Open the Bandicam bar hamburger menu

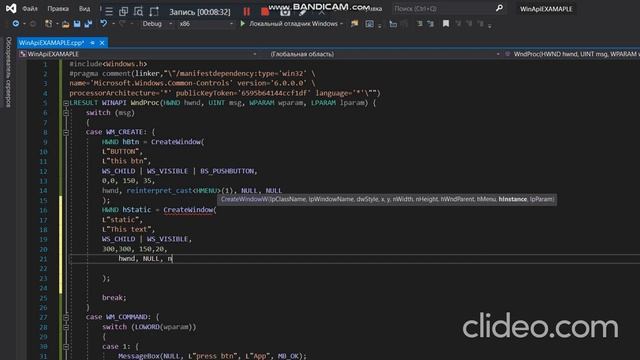point(109,12)
